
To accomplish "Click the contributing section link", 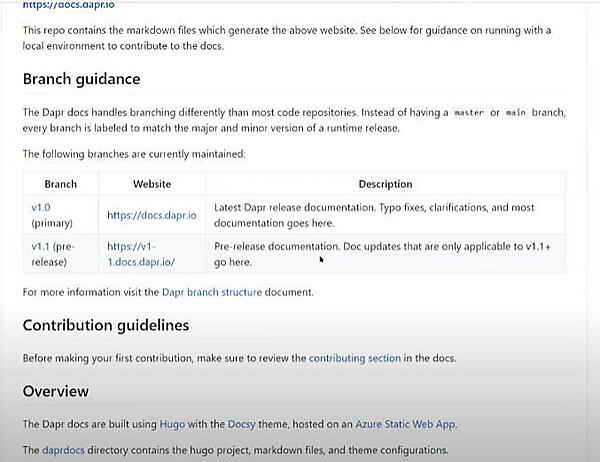I will tap(355, 357).
